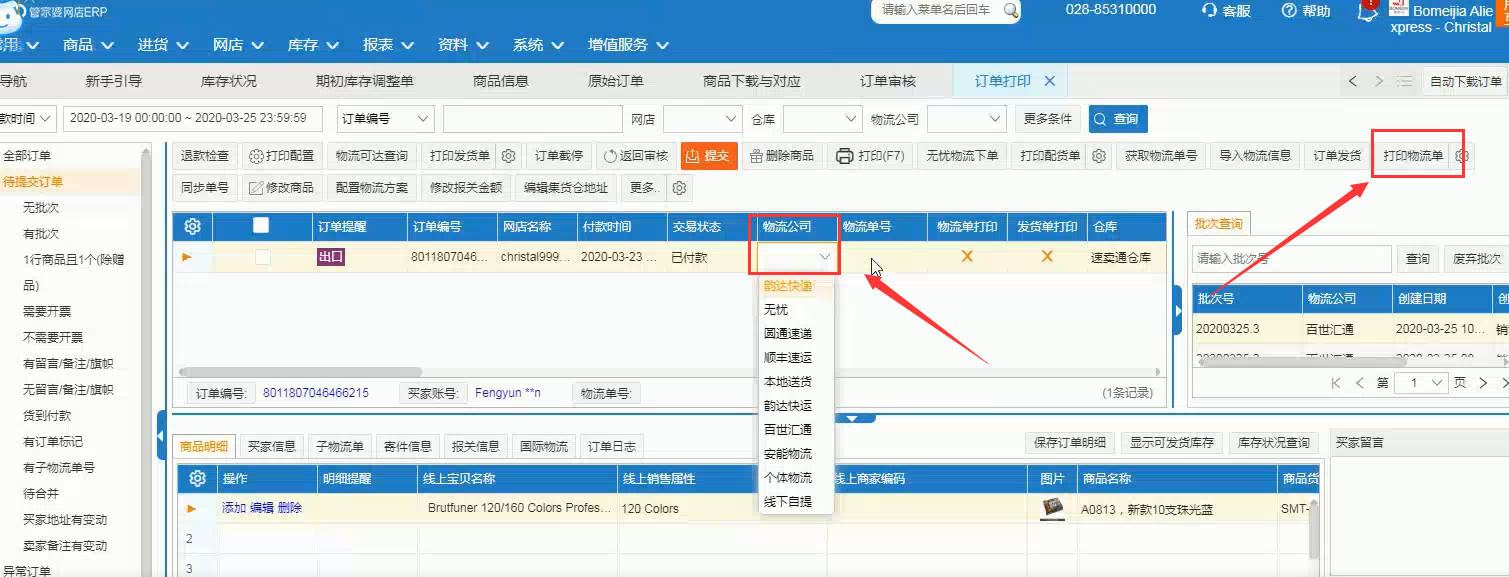Go to first page of batch list
Image resolution: width=1509 pixels, height=577 pixels.
(1335, 383)
